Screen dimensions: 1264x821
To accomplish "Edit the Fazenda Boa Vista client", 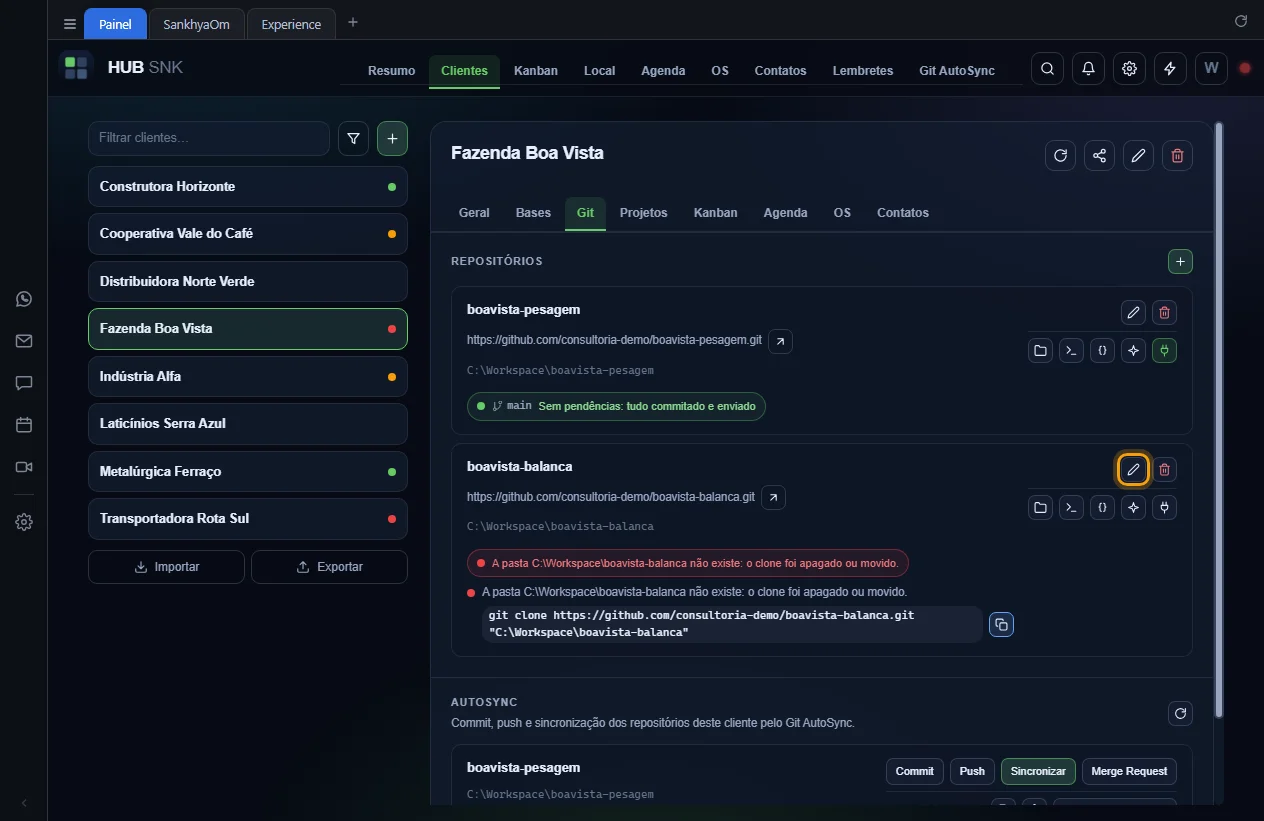I will point(1138,155).
